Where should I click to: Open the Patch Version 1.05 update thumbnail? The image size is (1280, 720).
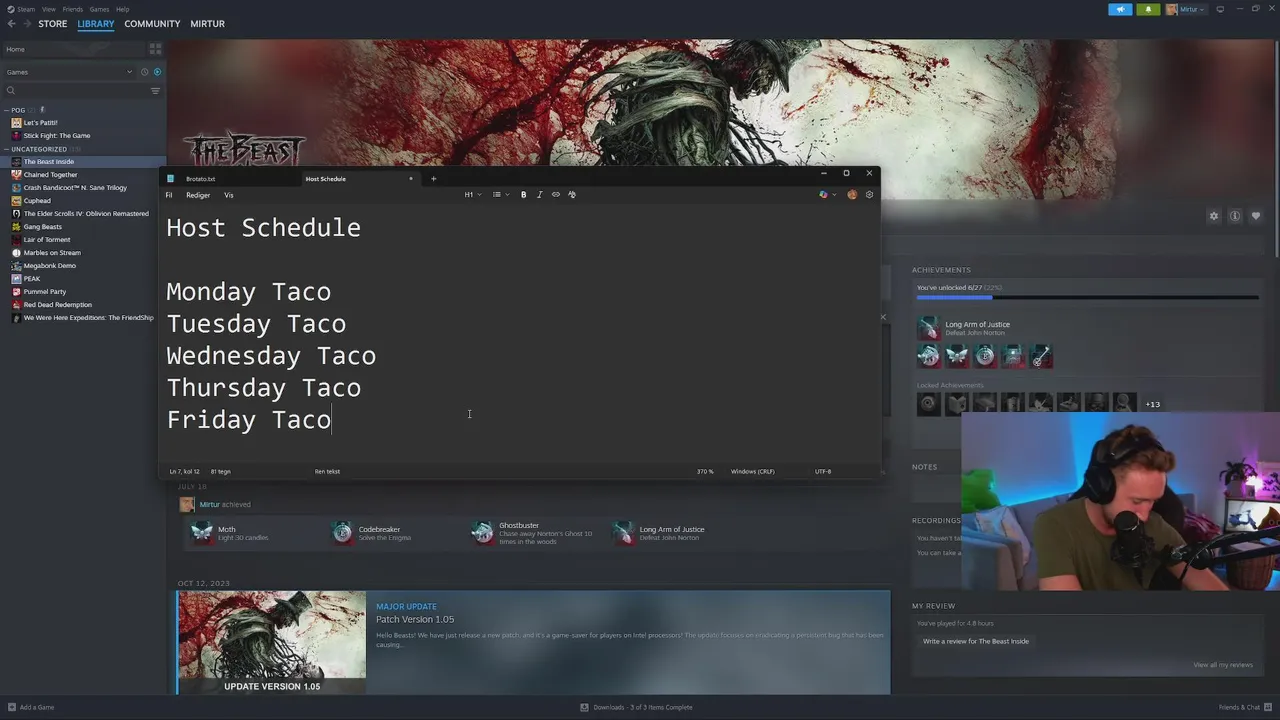tap(272, 642)
